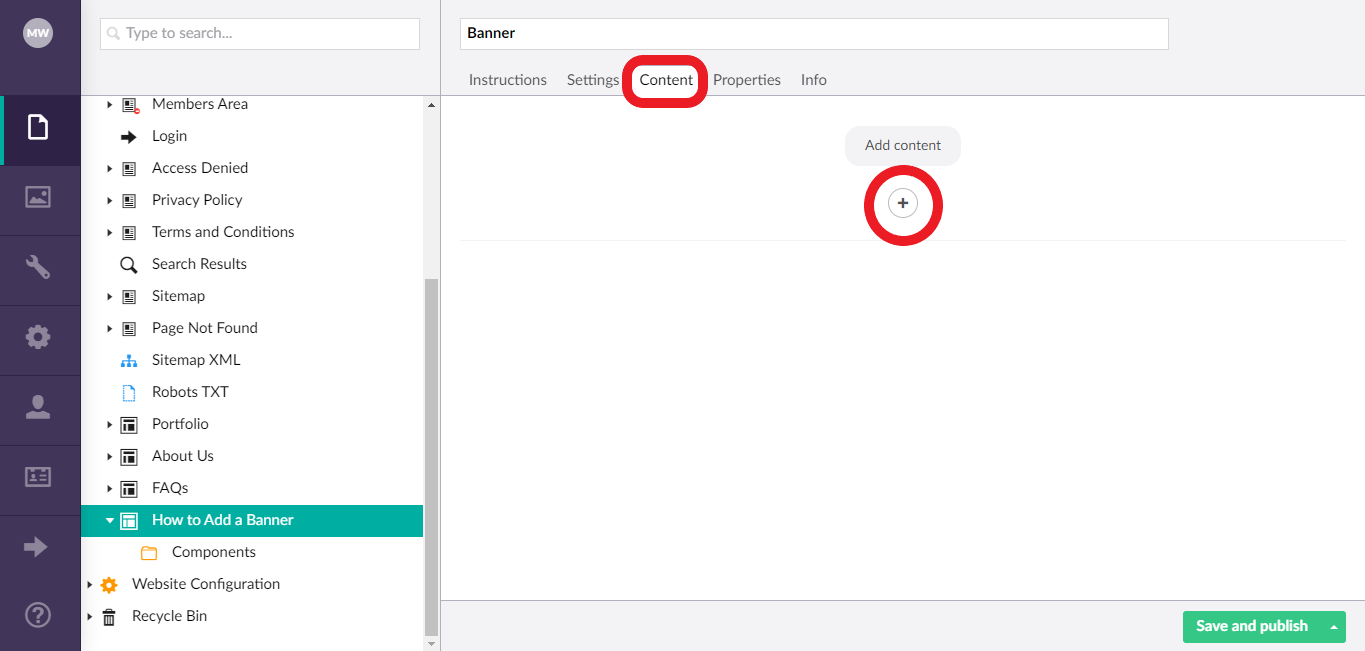Open the Media section image icon
Viewport: 1365px width, 651px height.
tap(38, 198)
